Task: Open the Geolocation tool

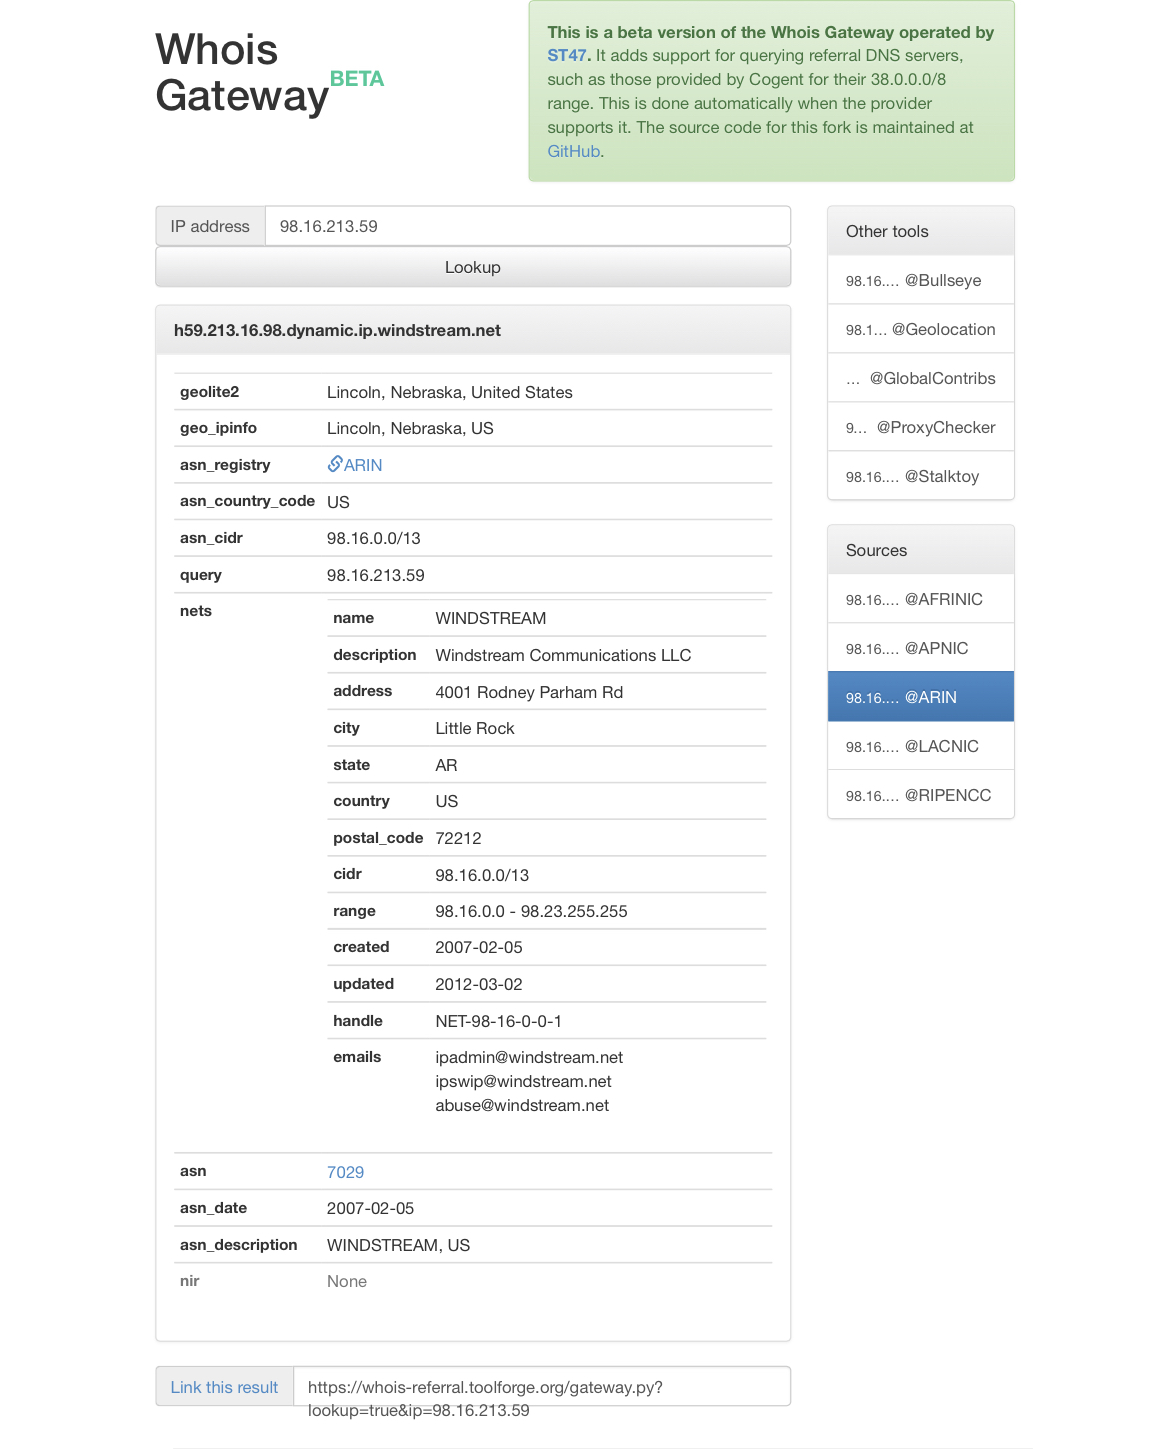Action: pos(921,329)
